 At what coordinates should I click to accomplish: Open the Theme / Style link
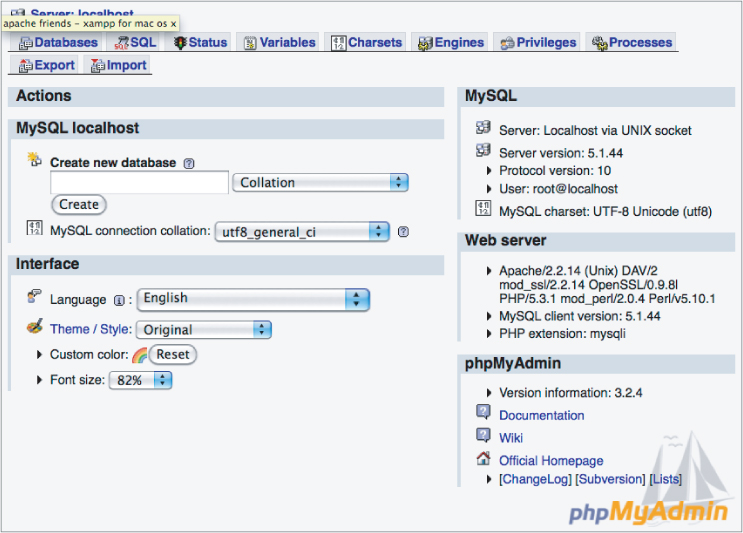91,329
